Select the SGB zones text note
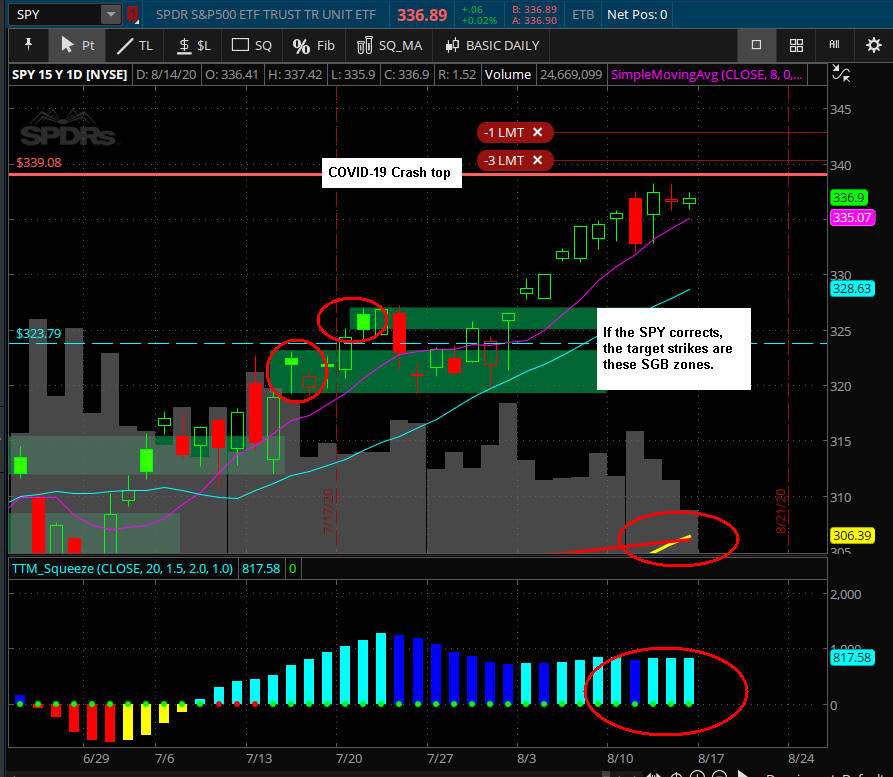 pos(674,349)
